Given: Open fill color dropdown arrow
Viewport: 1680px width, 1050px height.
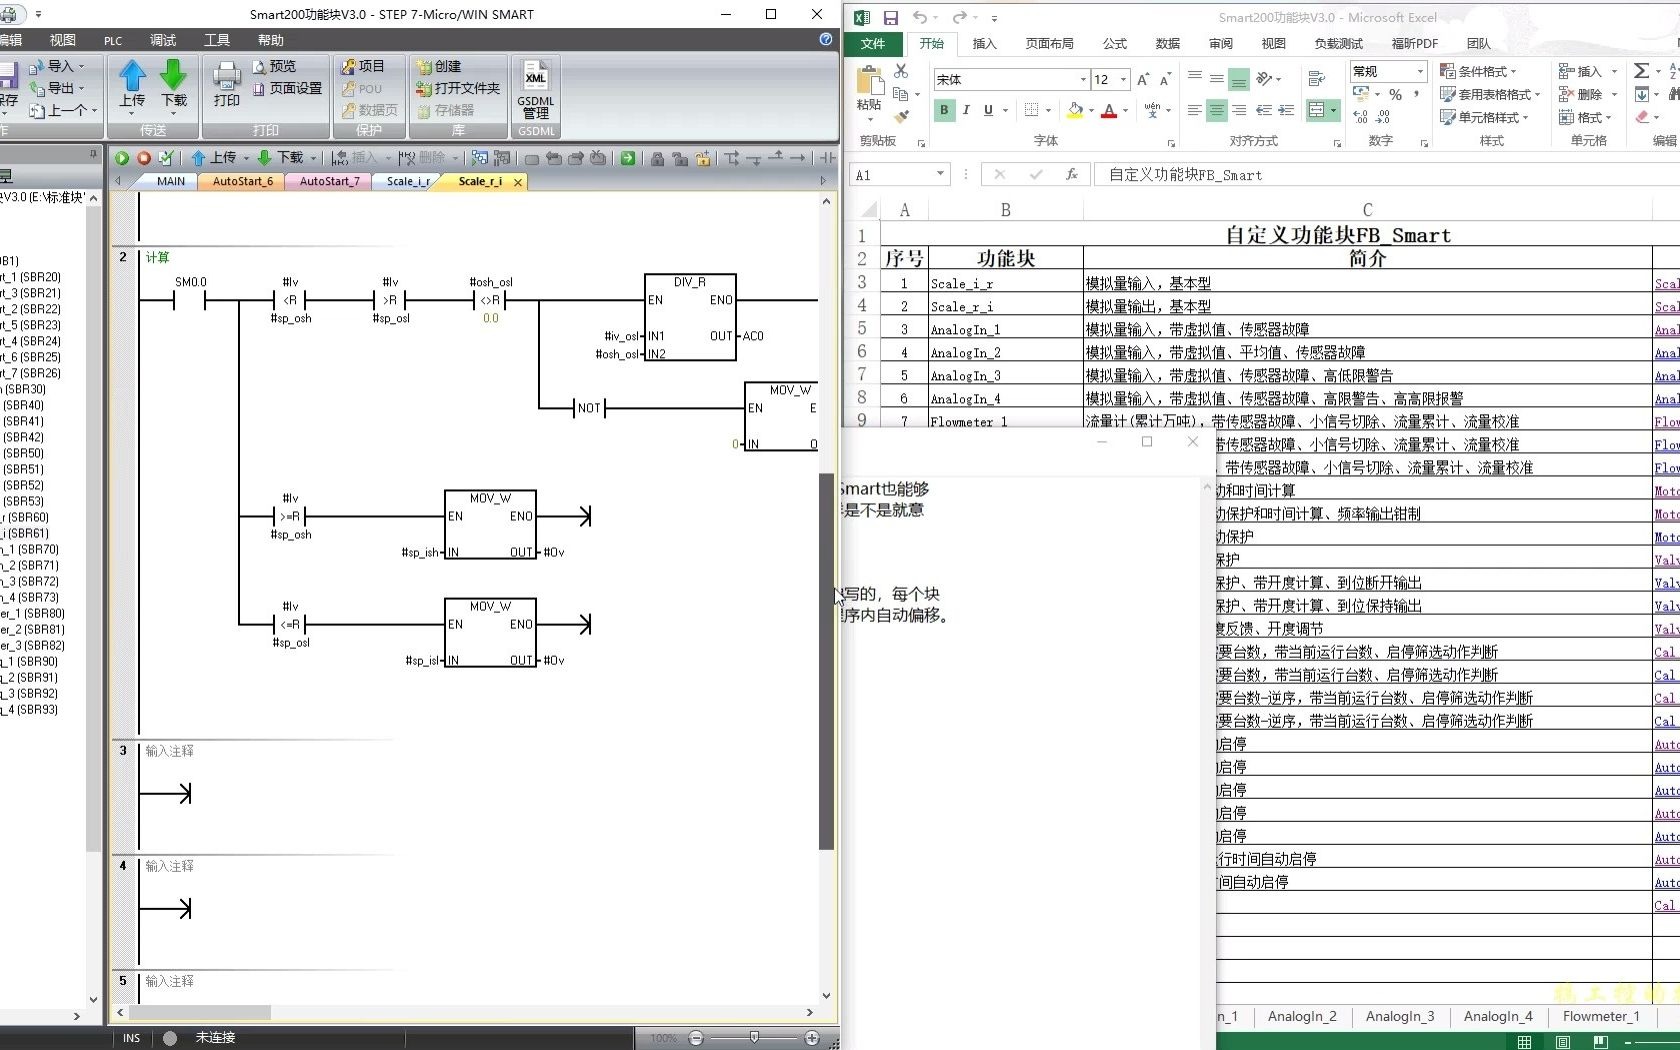Looking at the screenshot, I should coord(1091,110).
